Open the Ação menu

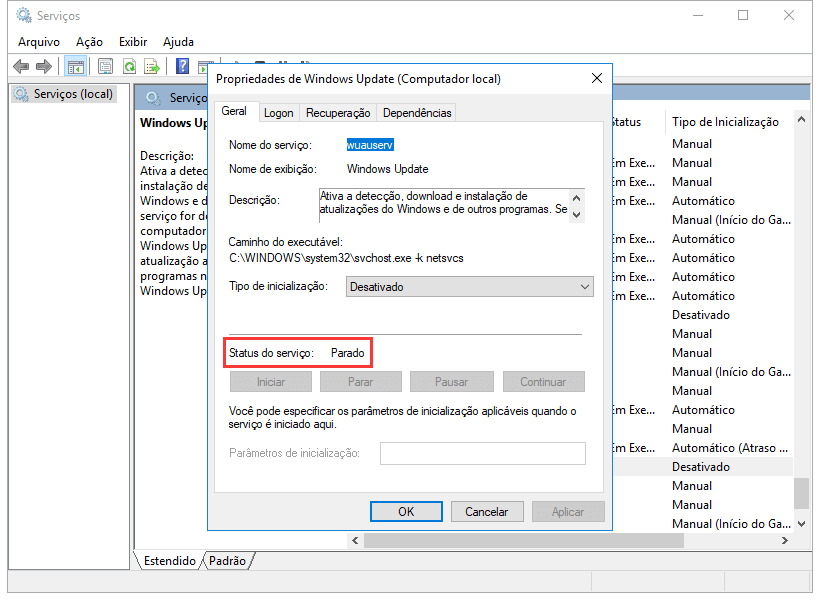point(88,41)
